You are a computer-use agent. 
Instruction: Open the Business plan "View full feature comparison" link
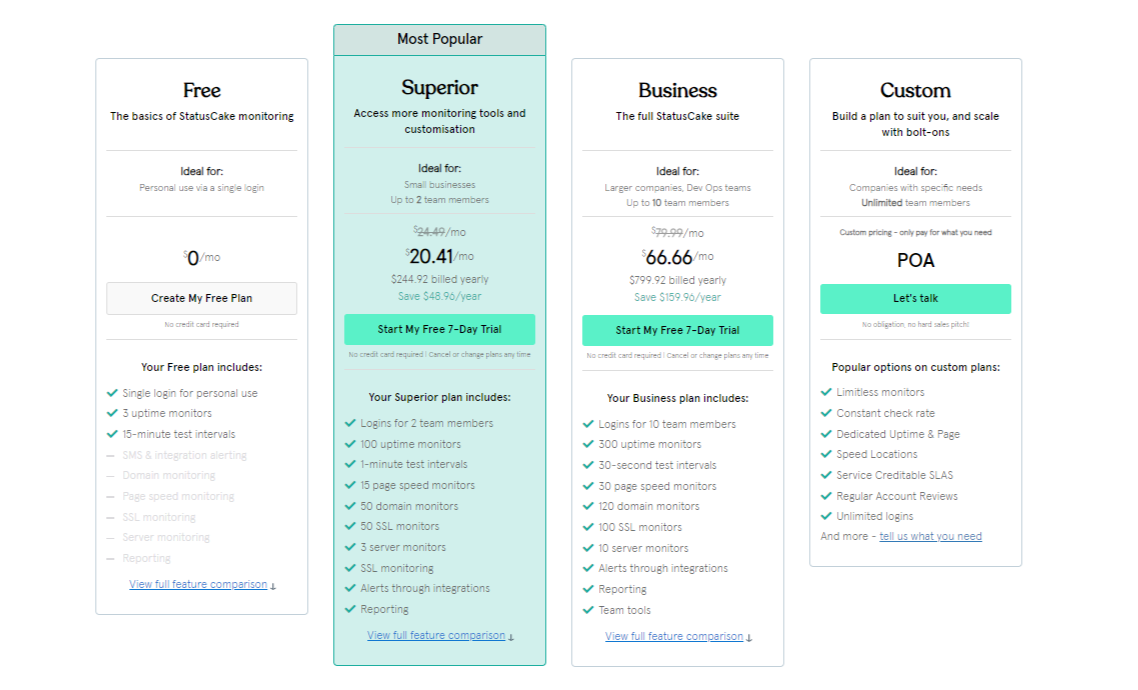pos(674,636)
